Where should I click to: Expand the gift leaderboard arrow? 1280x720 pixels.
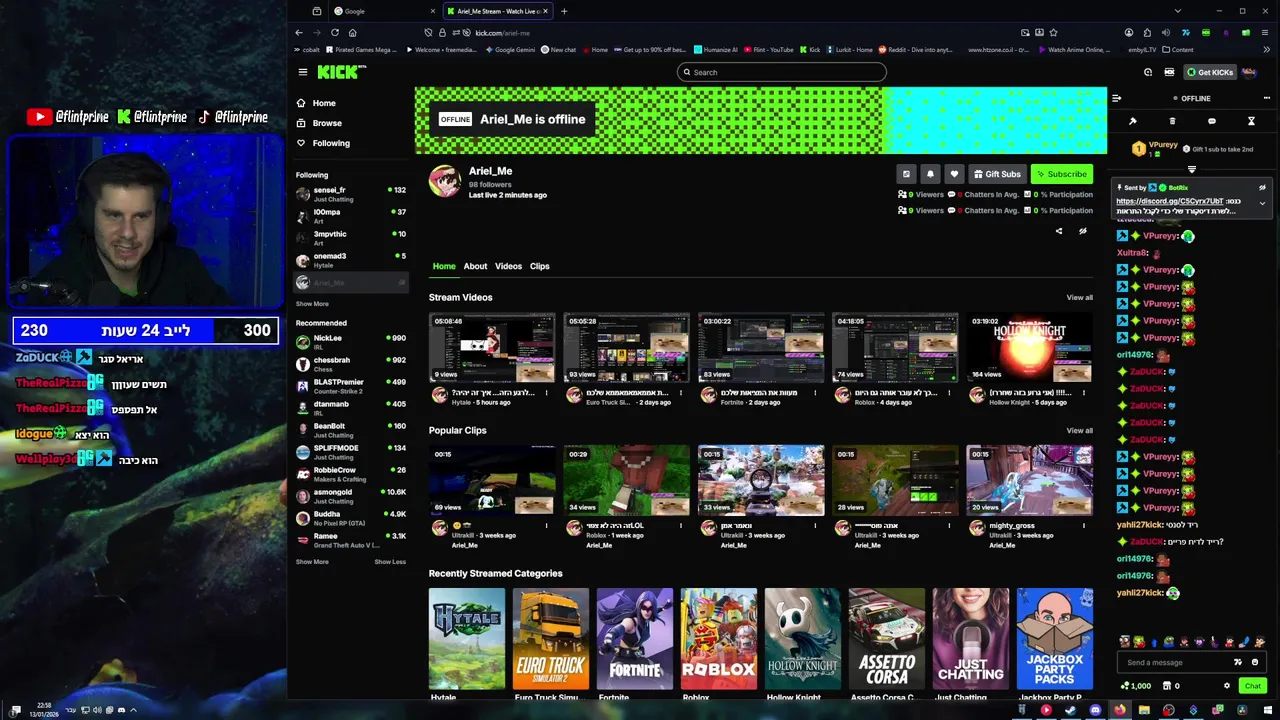click(1191, 169)
